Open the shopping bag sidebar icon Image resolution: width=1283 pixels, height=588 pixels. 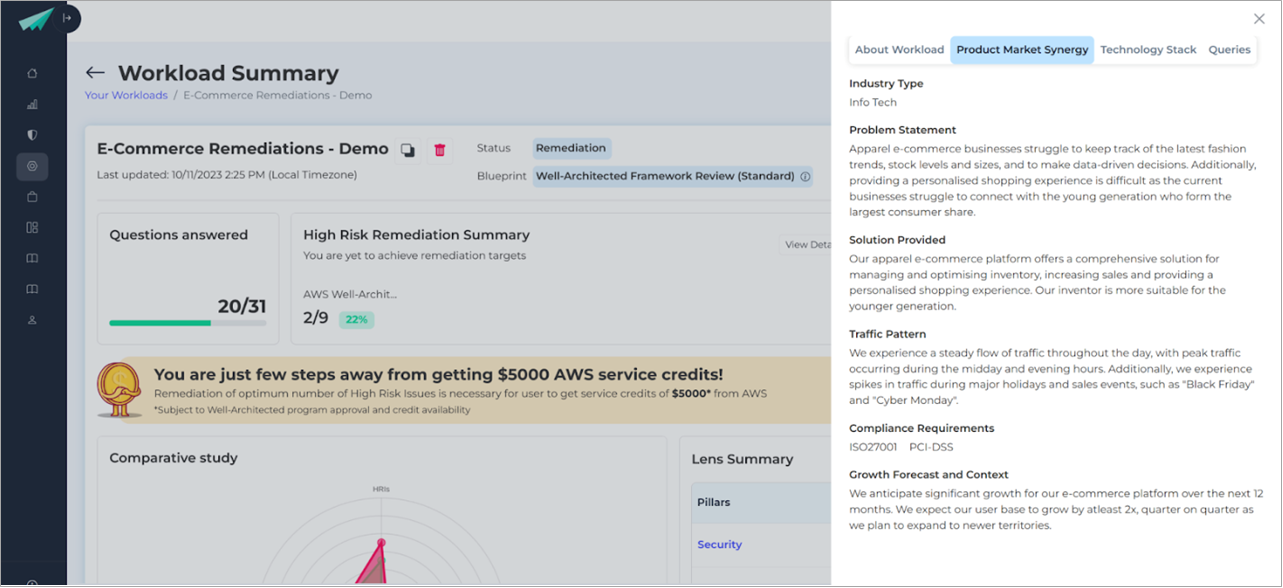(x=32, y=197)
